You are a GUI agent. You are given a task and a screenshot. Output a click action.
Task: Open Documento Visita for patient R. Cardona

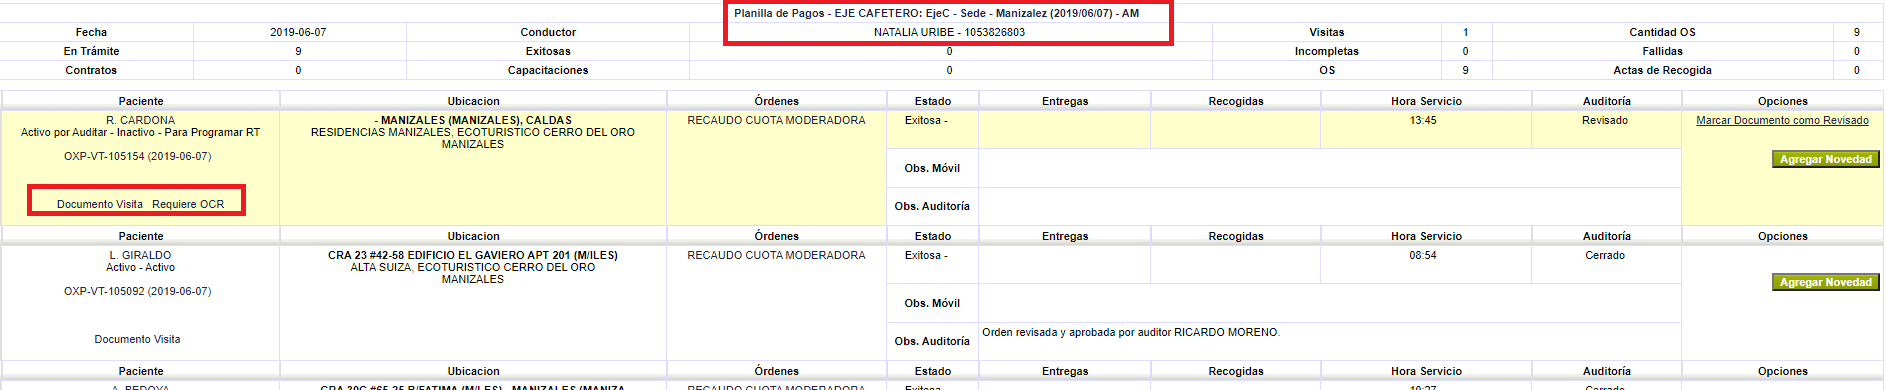click(x=100, y=204)
